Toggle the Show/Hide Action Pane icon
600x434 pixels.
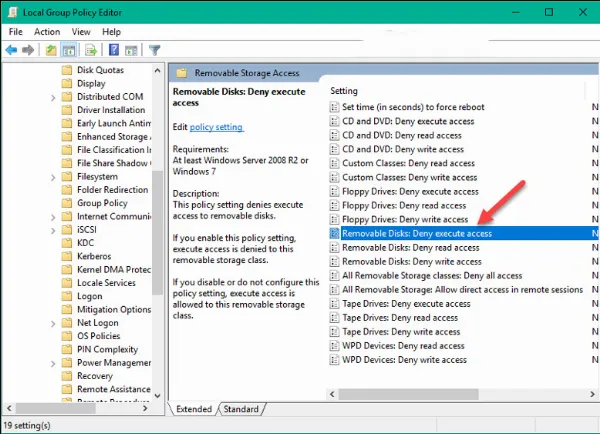(x=132, y=49)
